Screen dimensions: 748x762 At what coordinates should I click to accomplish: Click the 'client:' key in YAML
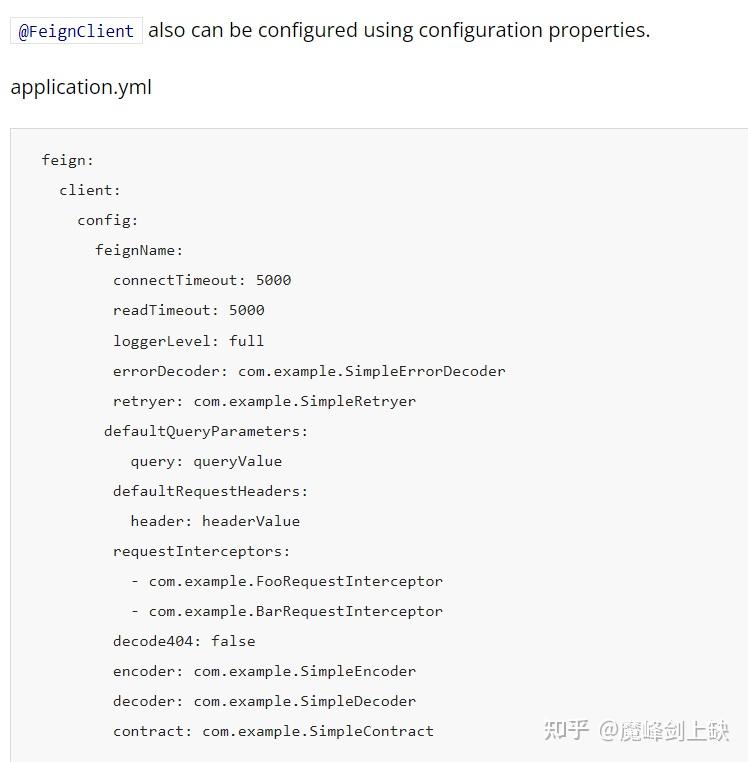click(x=89, y=190)
